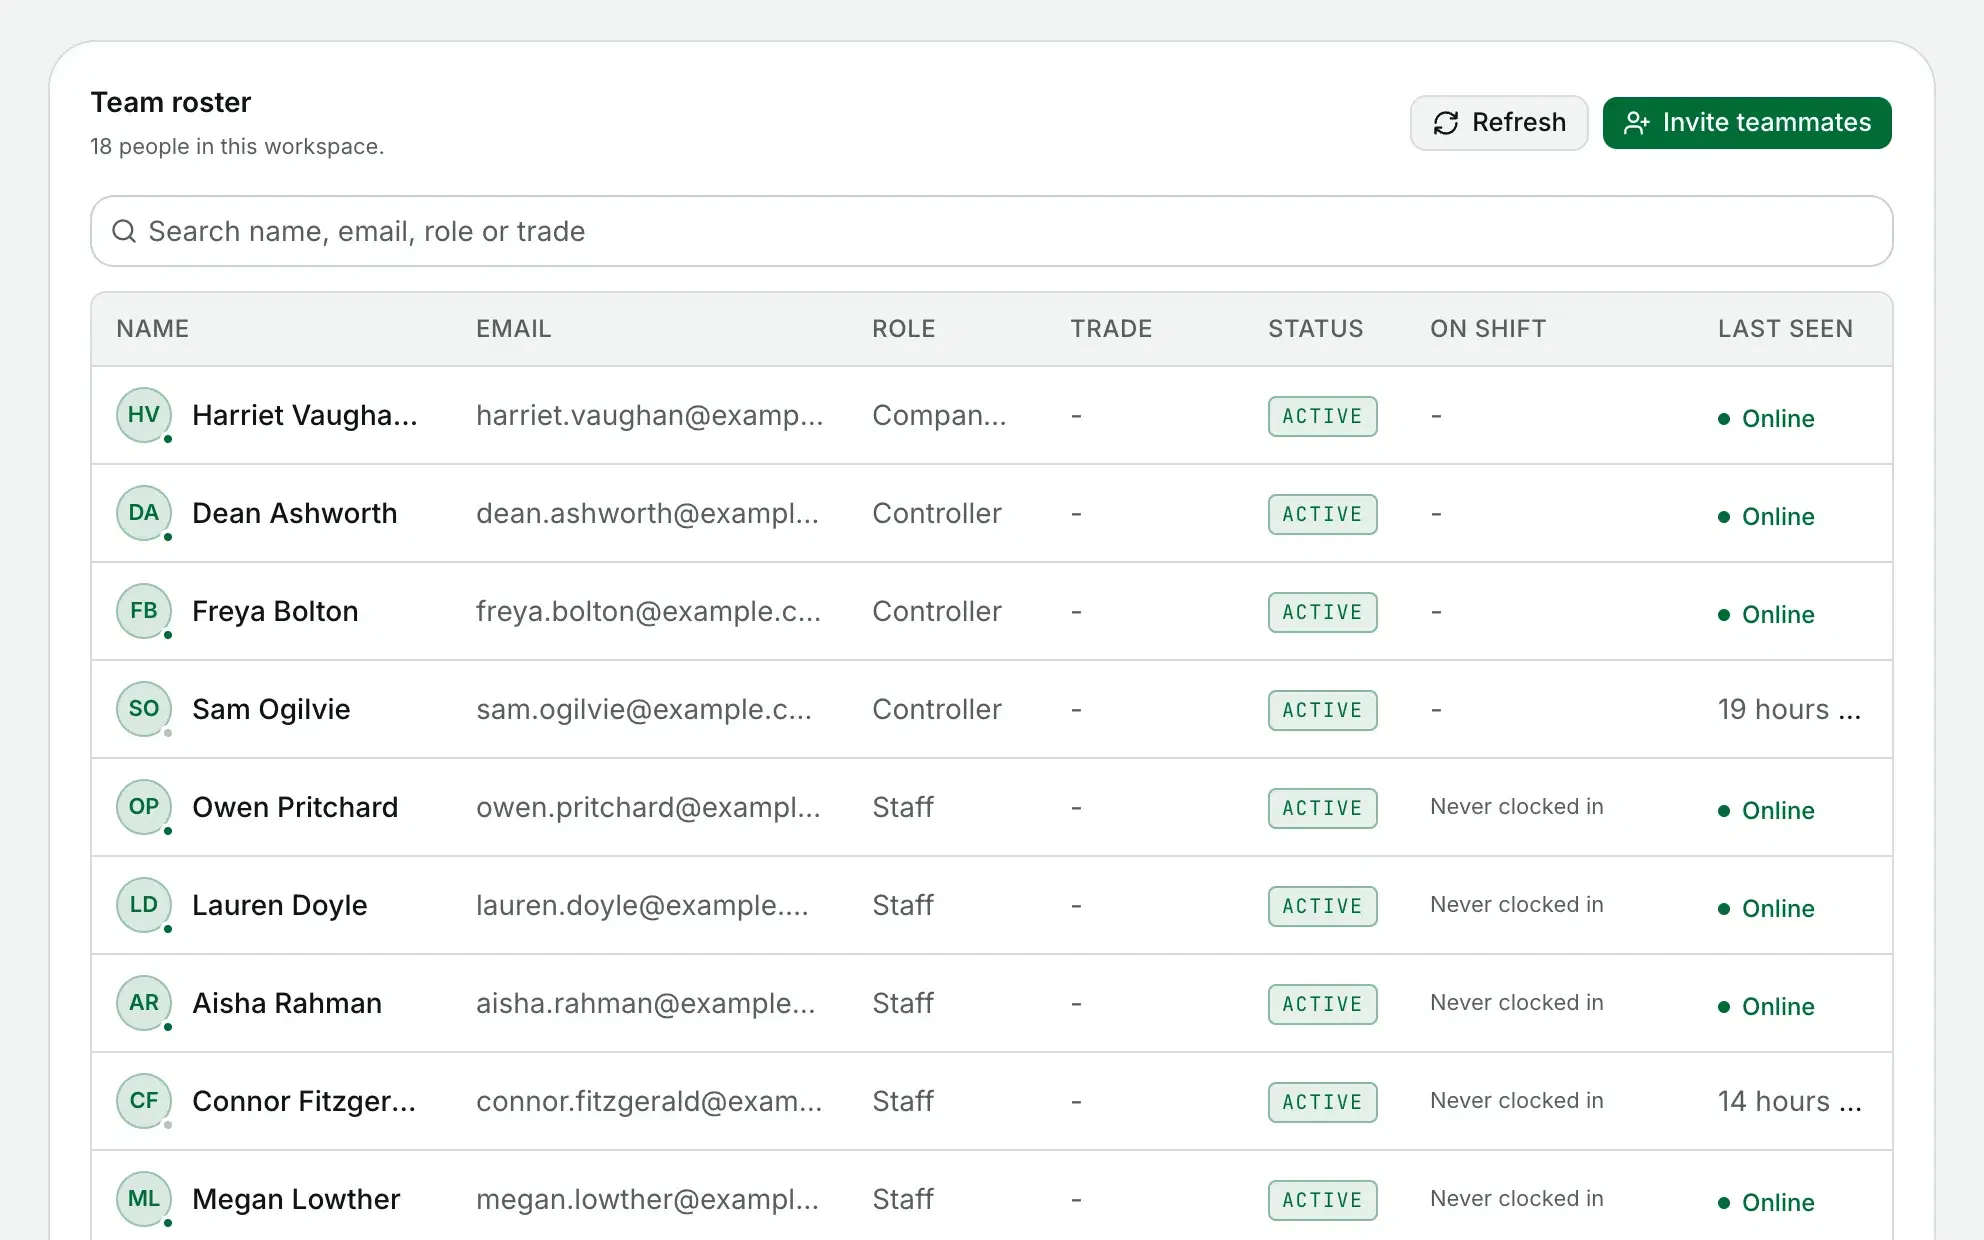
Task: Click '14 hours ...' in Connor Fitzgerald's row
Action: 1789,1101
